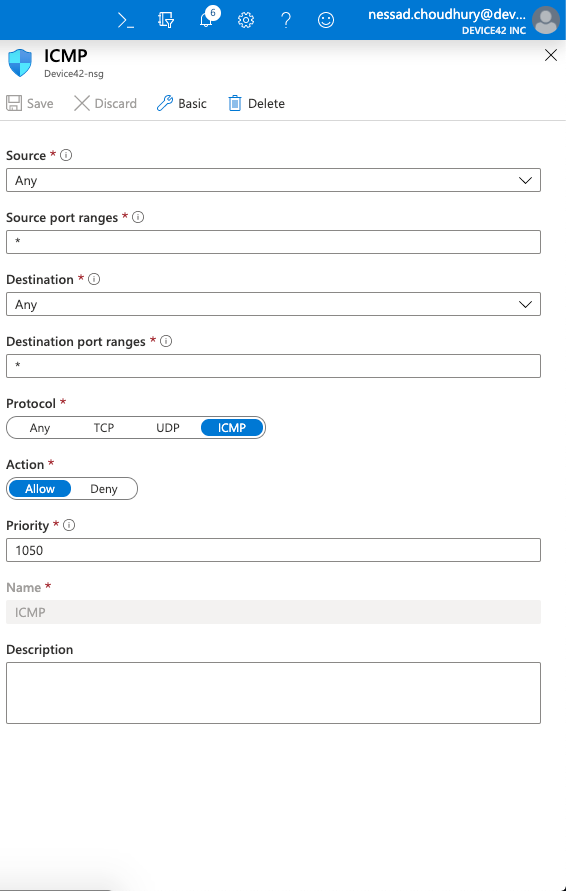The width and height of the screenshot is (566, 891).
Task: Open the Cloud Shell terminal icon
Action: (x=126, y=20)
